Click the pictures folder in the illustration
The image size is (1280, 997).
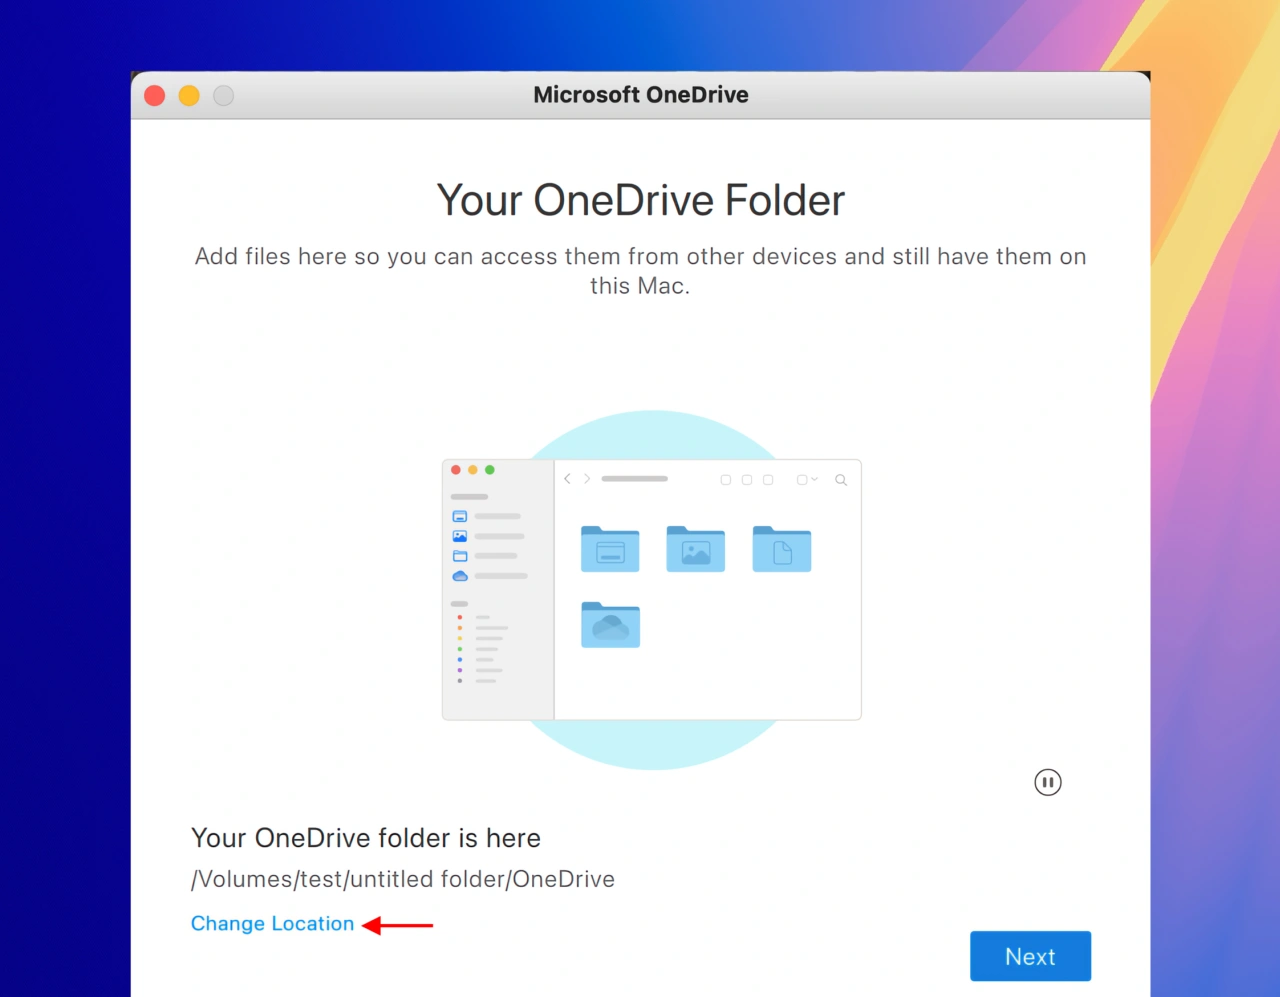[695, 550]
